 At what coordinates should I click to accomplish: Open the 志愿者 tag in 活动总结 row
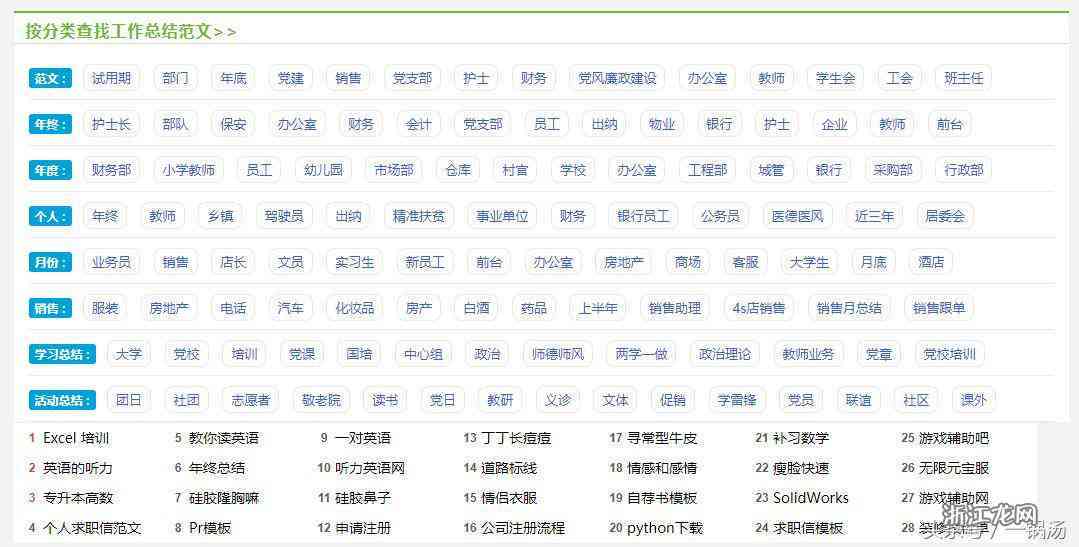coord(250,400)
